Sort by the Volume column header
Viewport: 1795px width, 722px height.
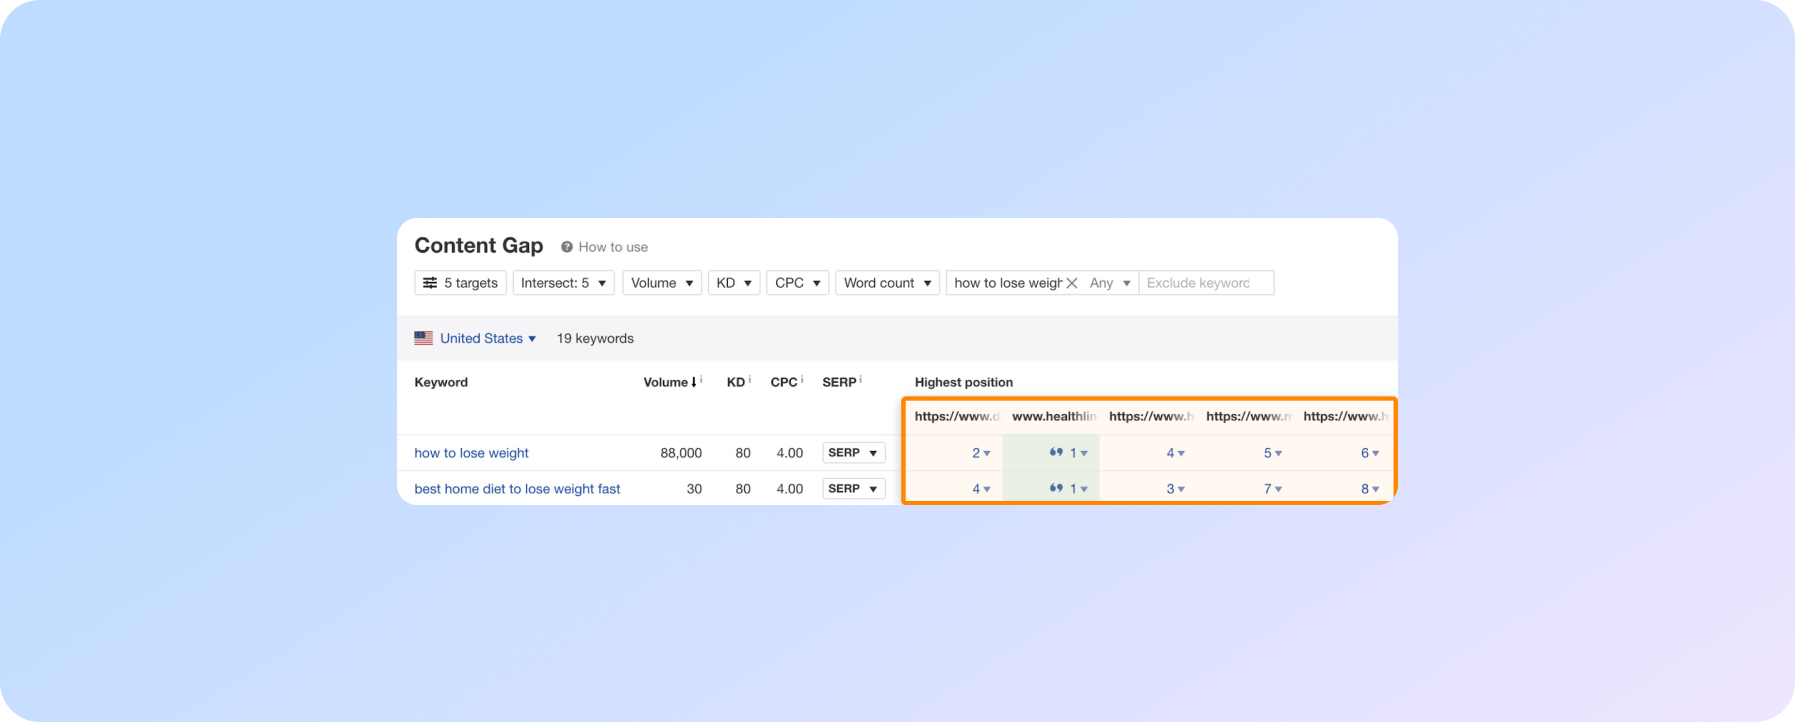(666, 382)
